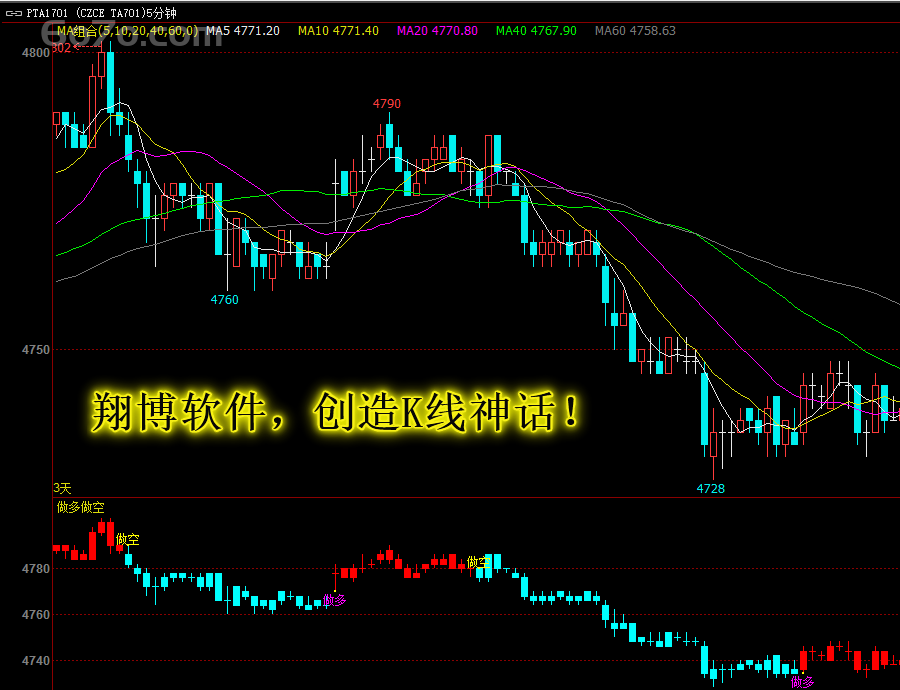Click the second 做空 signal near cyan candles
The width and height of the screenshot is (900, 690).
(x=479, y=562)
